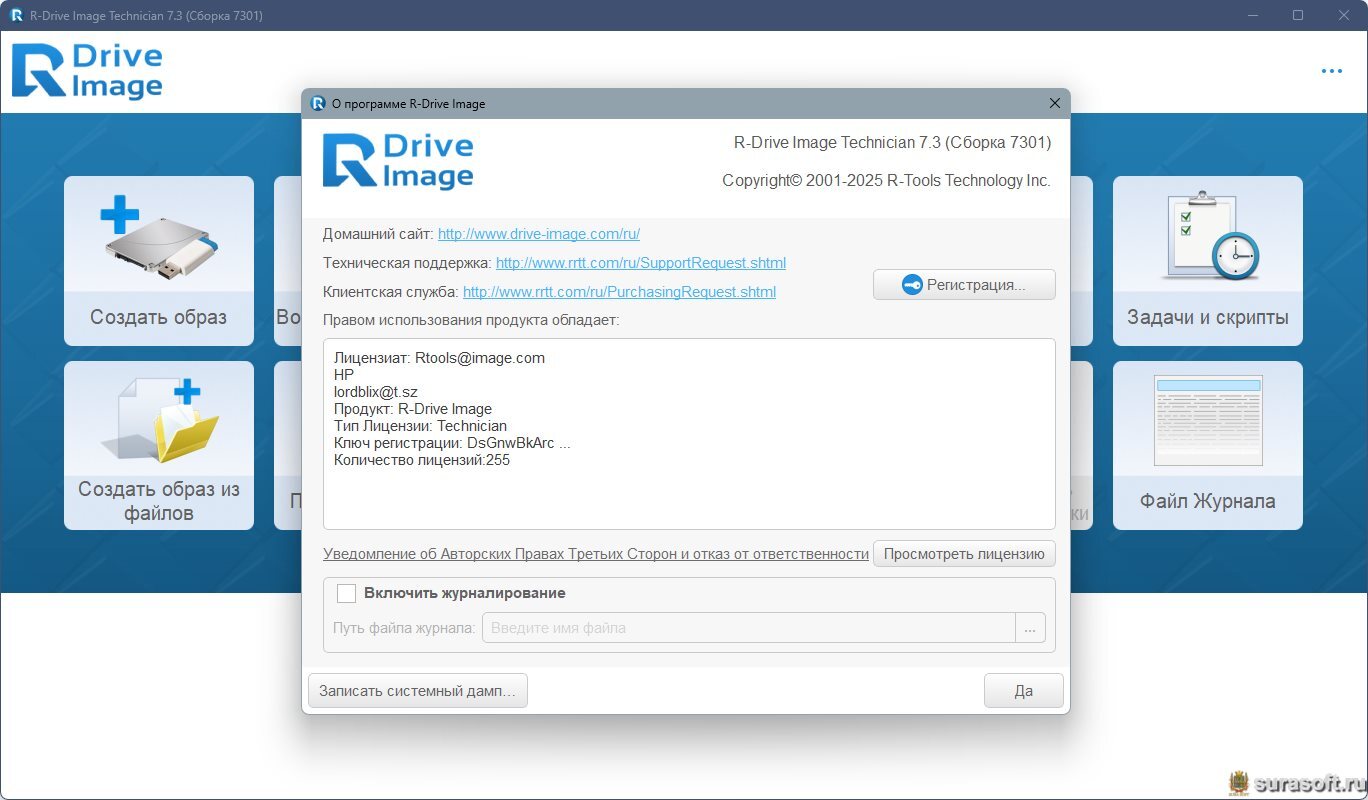
Task: Click the lordblix@t.sz text line
Action: coord(376,392)
